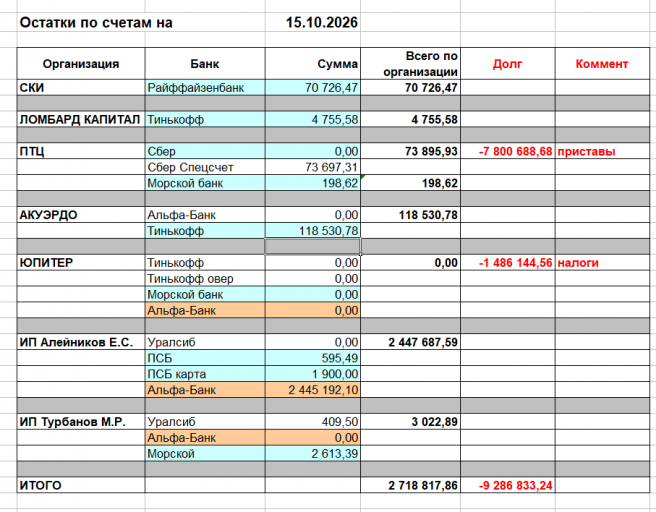Image resolution: width=656 pixels, height=512 pixels.
Task: Click the grand total 2 718 817,86
Action: point(410,485)
